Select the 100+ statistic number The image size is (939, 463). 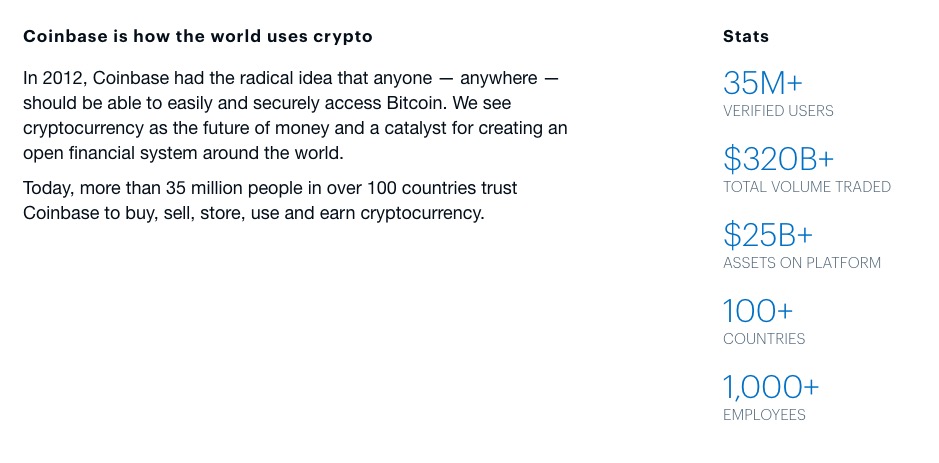click(x=758, y=311)
